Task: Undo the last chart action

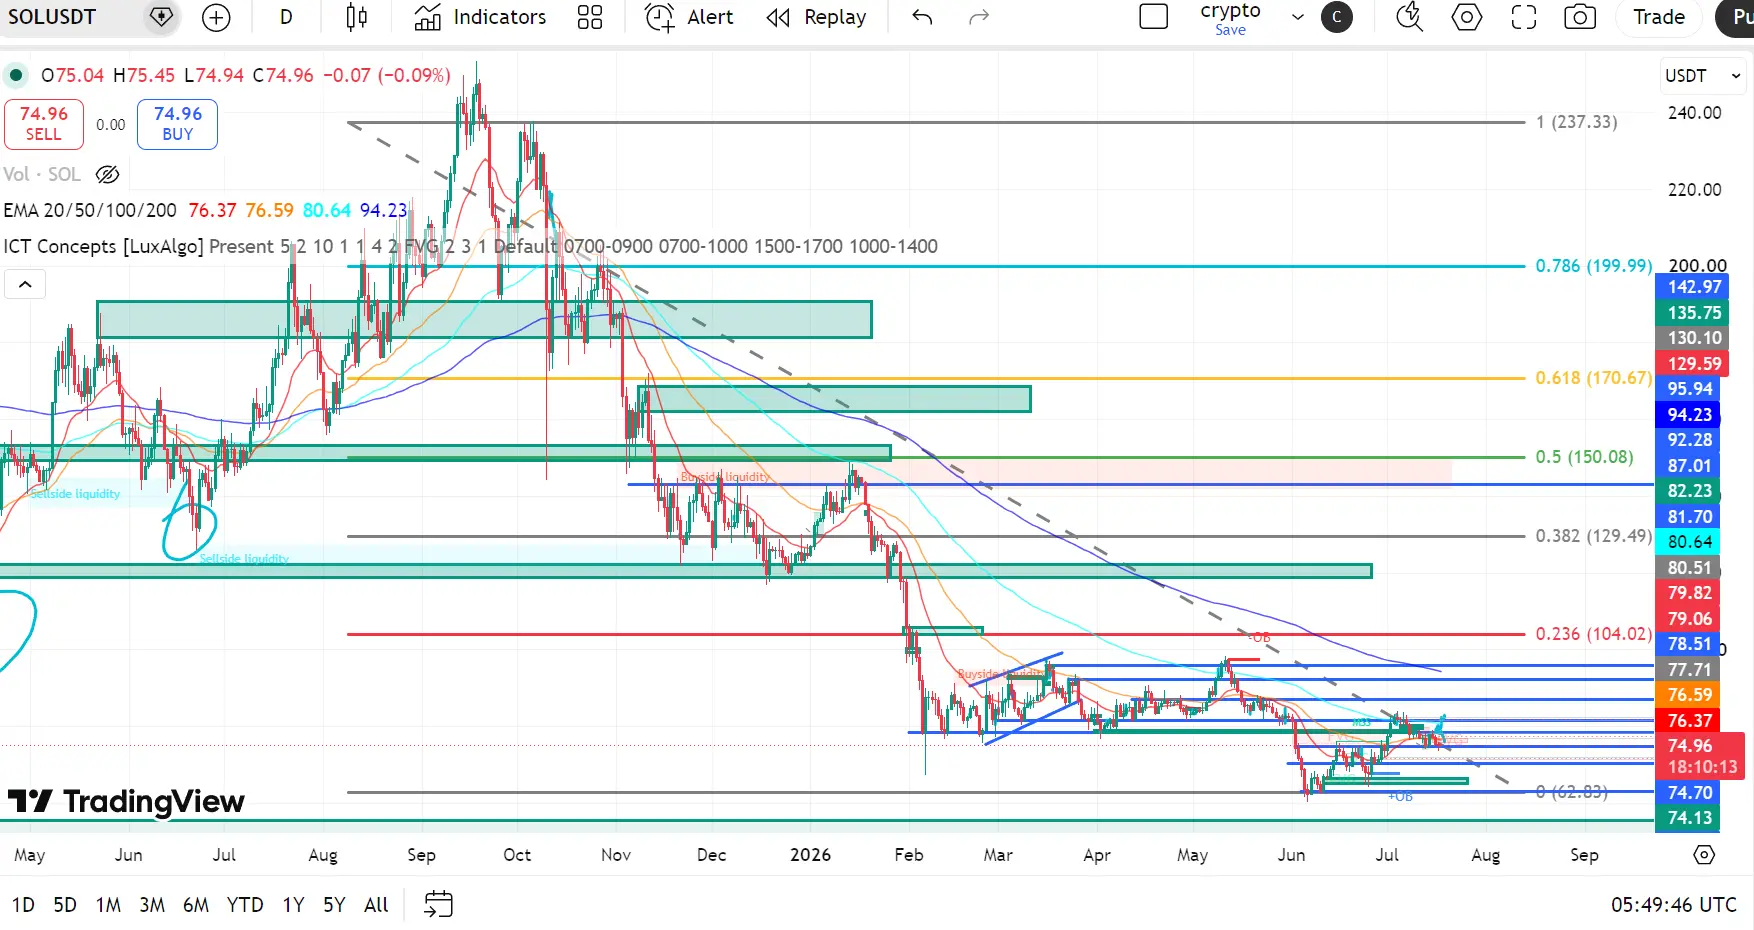Action: (x=922, y=17)
